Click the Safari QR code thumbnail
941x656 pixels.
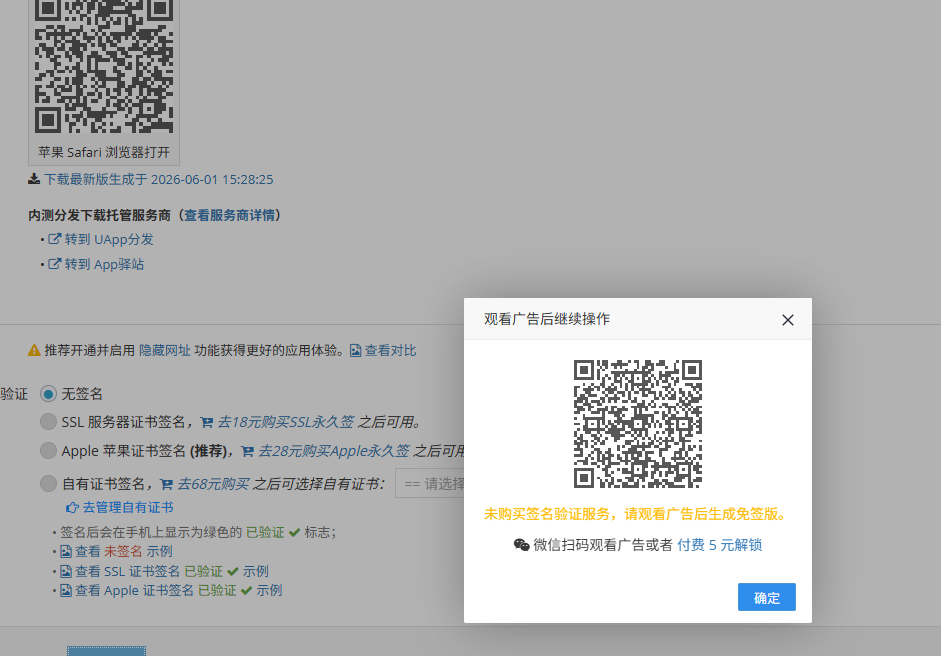point(104,66)
